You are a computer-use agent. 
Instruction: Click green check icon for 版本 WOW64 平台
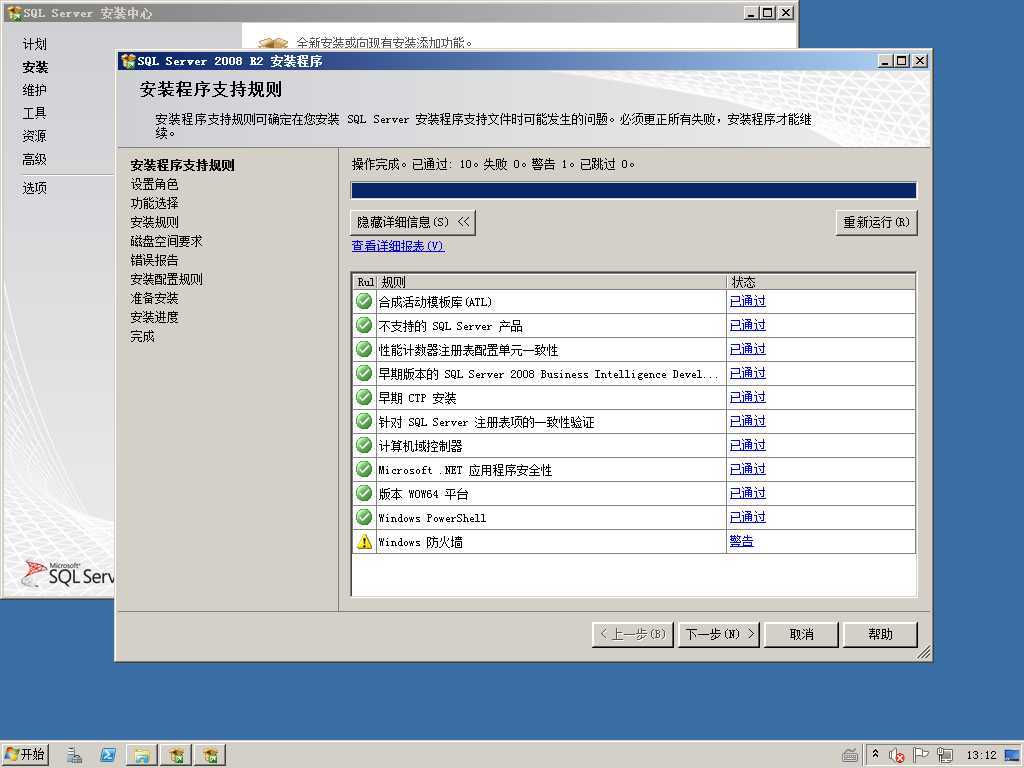point(364,493)
